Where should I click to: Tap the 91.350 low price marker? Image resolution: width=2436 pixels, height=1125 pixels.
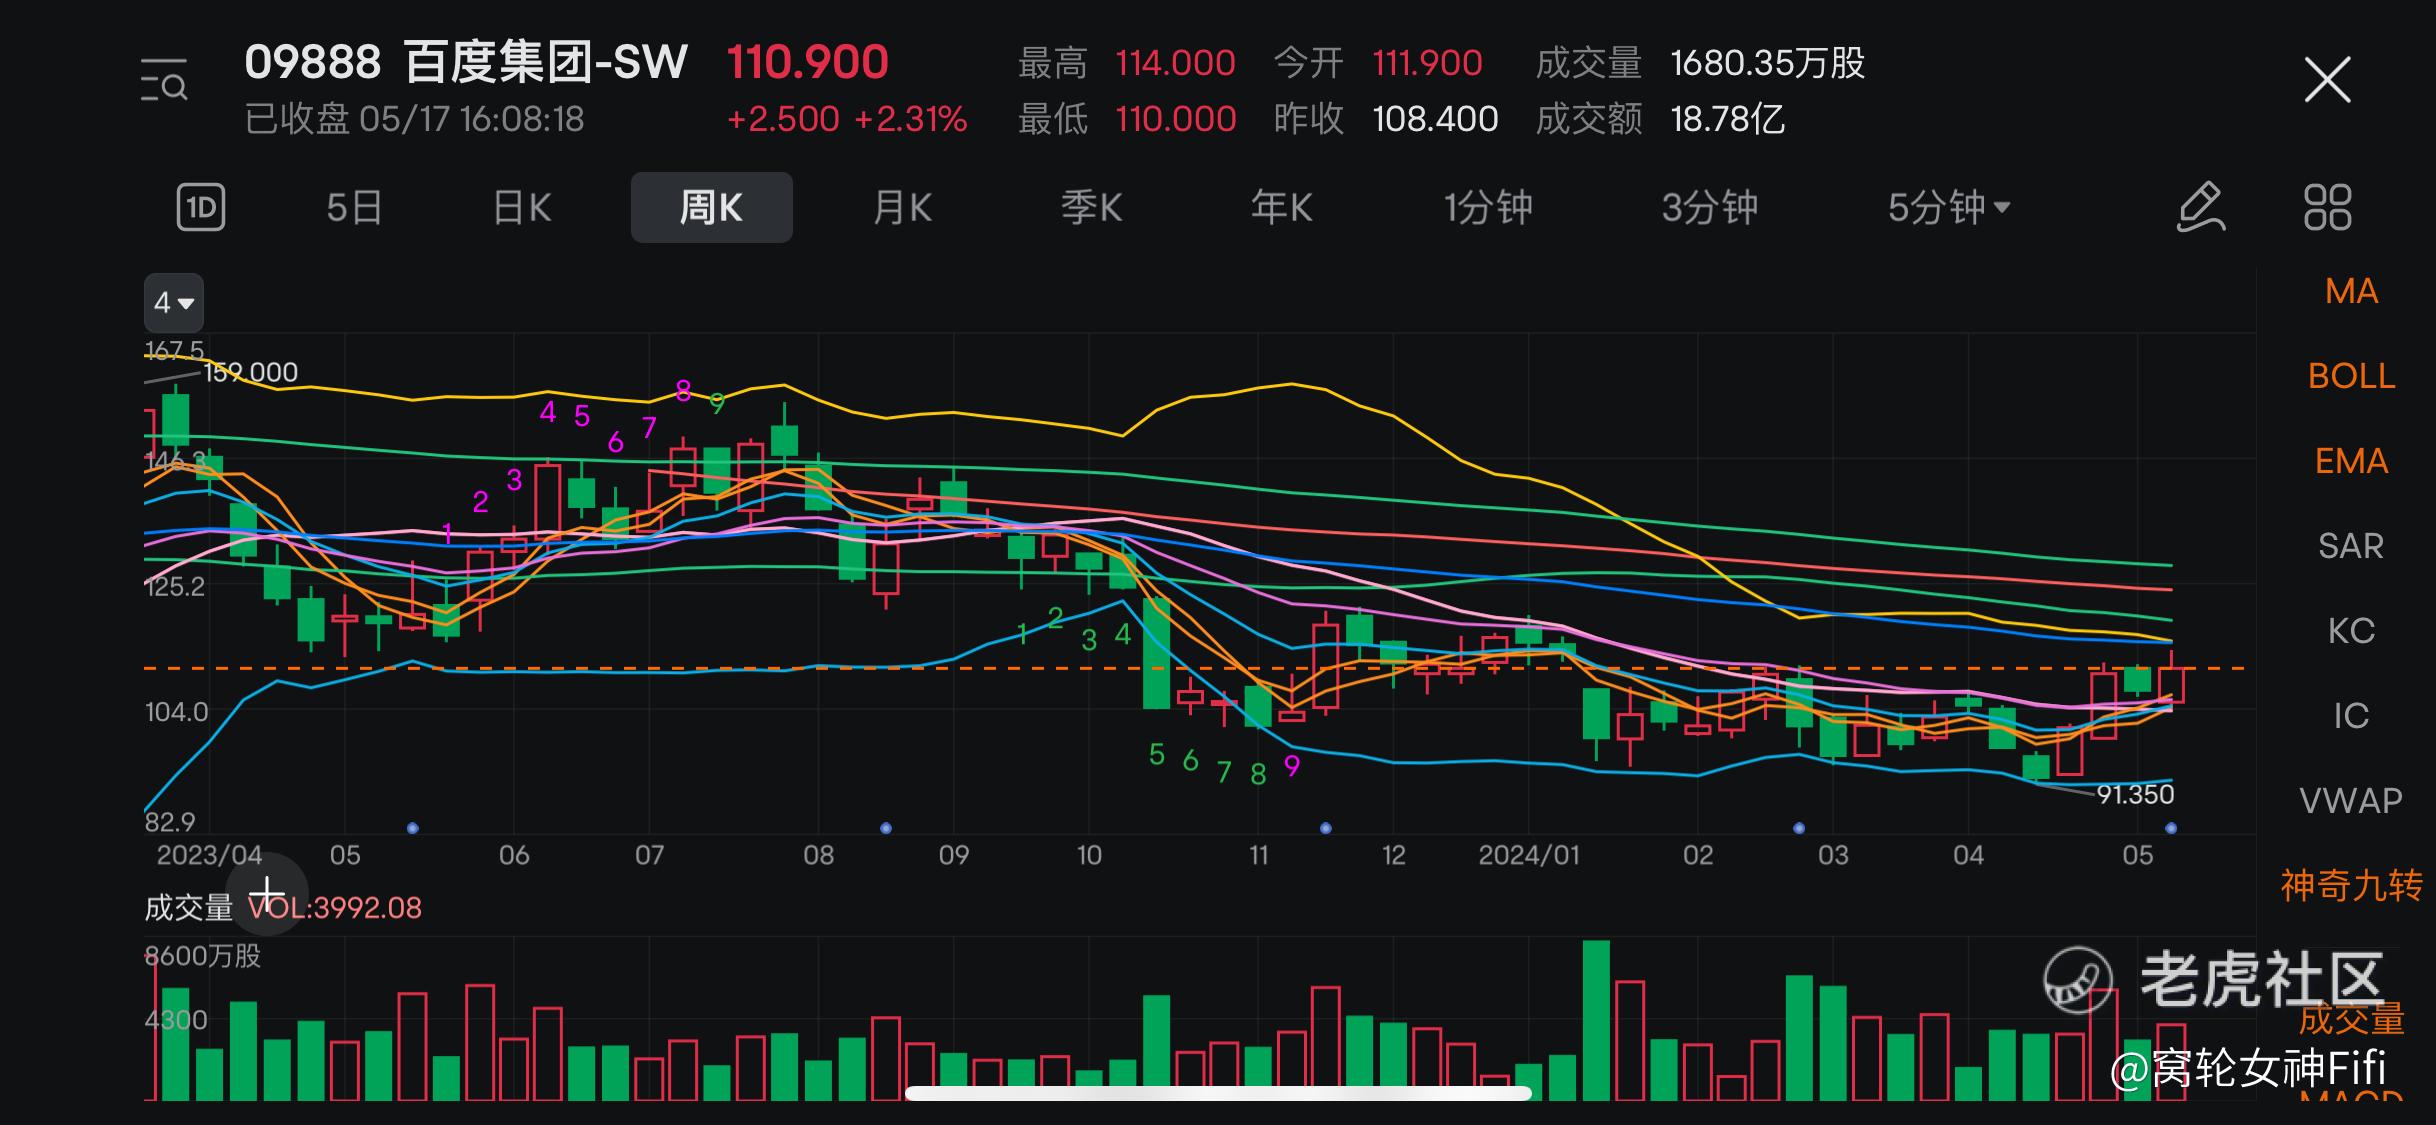point(2135,794)
